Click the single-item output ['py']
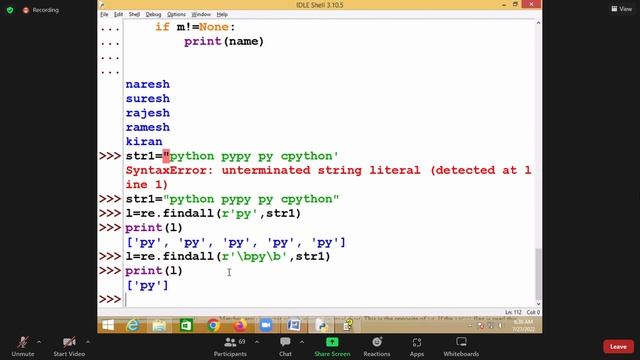 [147, 285]
